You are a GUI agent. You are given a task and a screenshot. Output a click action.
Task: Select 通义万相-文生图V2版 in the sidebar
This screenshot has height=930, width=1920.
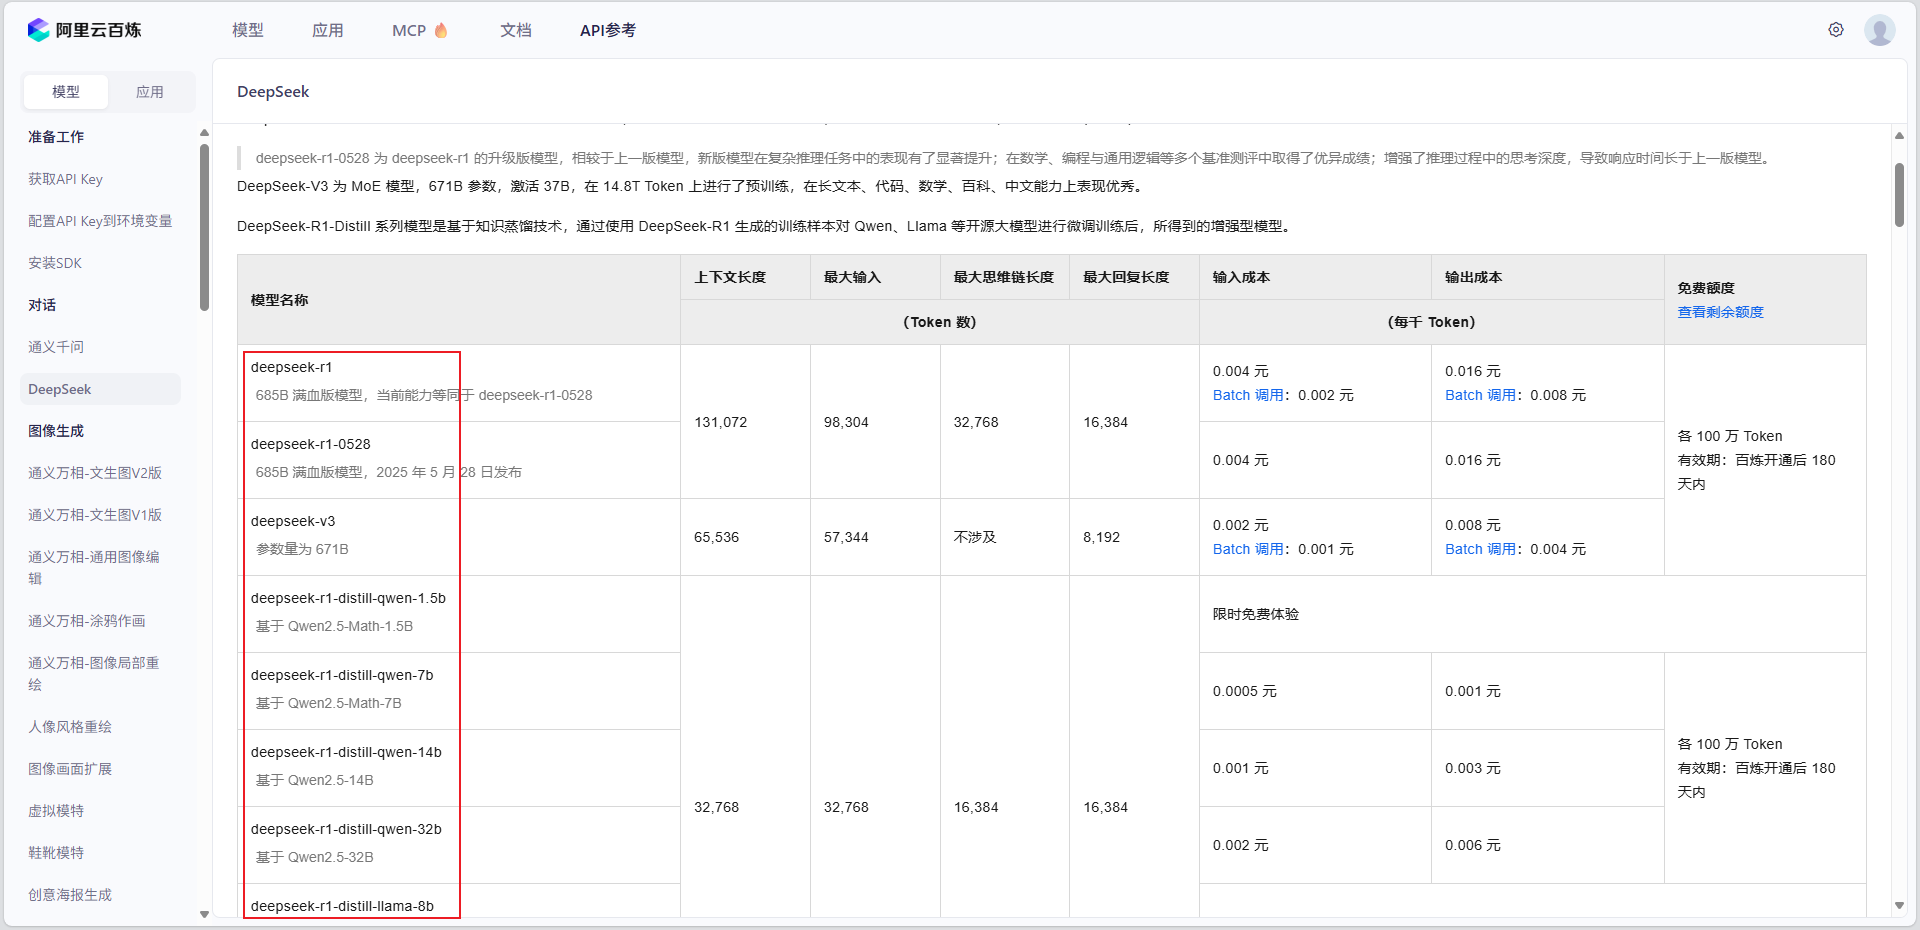pyautogui.click(x=96, y=472)
